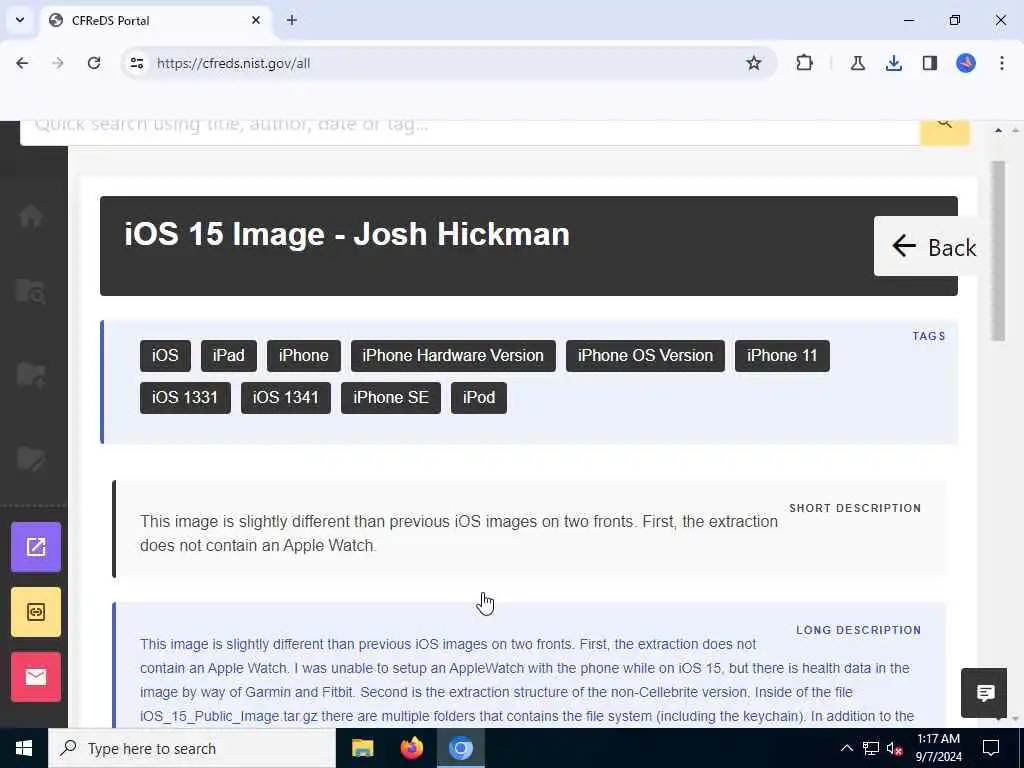Open a new browser tab

pos(292,20)
